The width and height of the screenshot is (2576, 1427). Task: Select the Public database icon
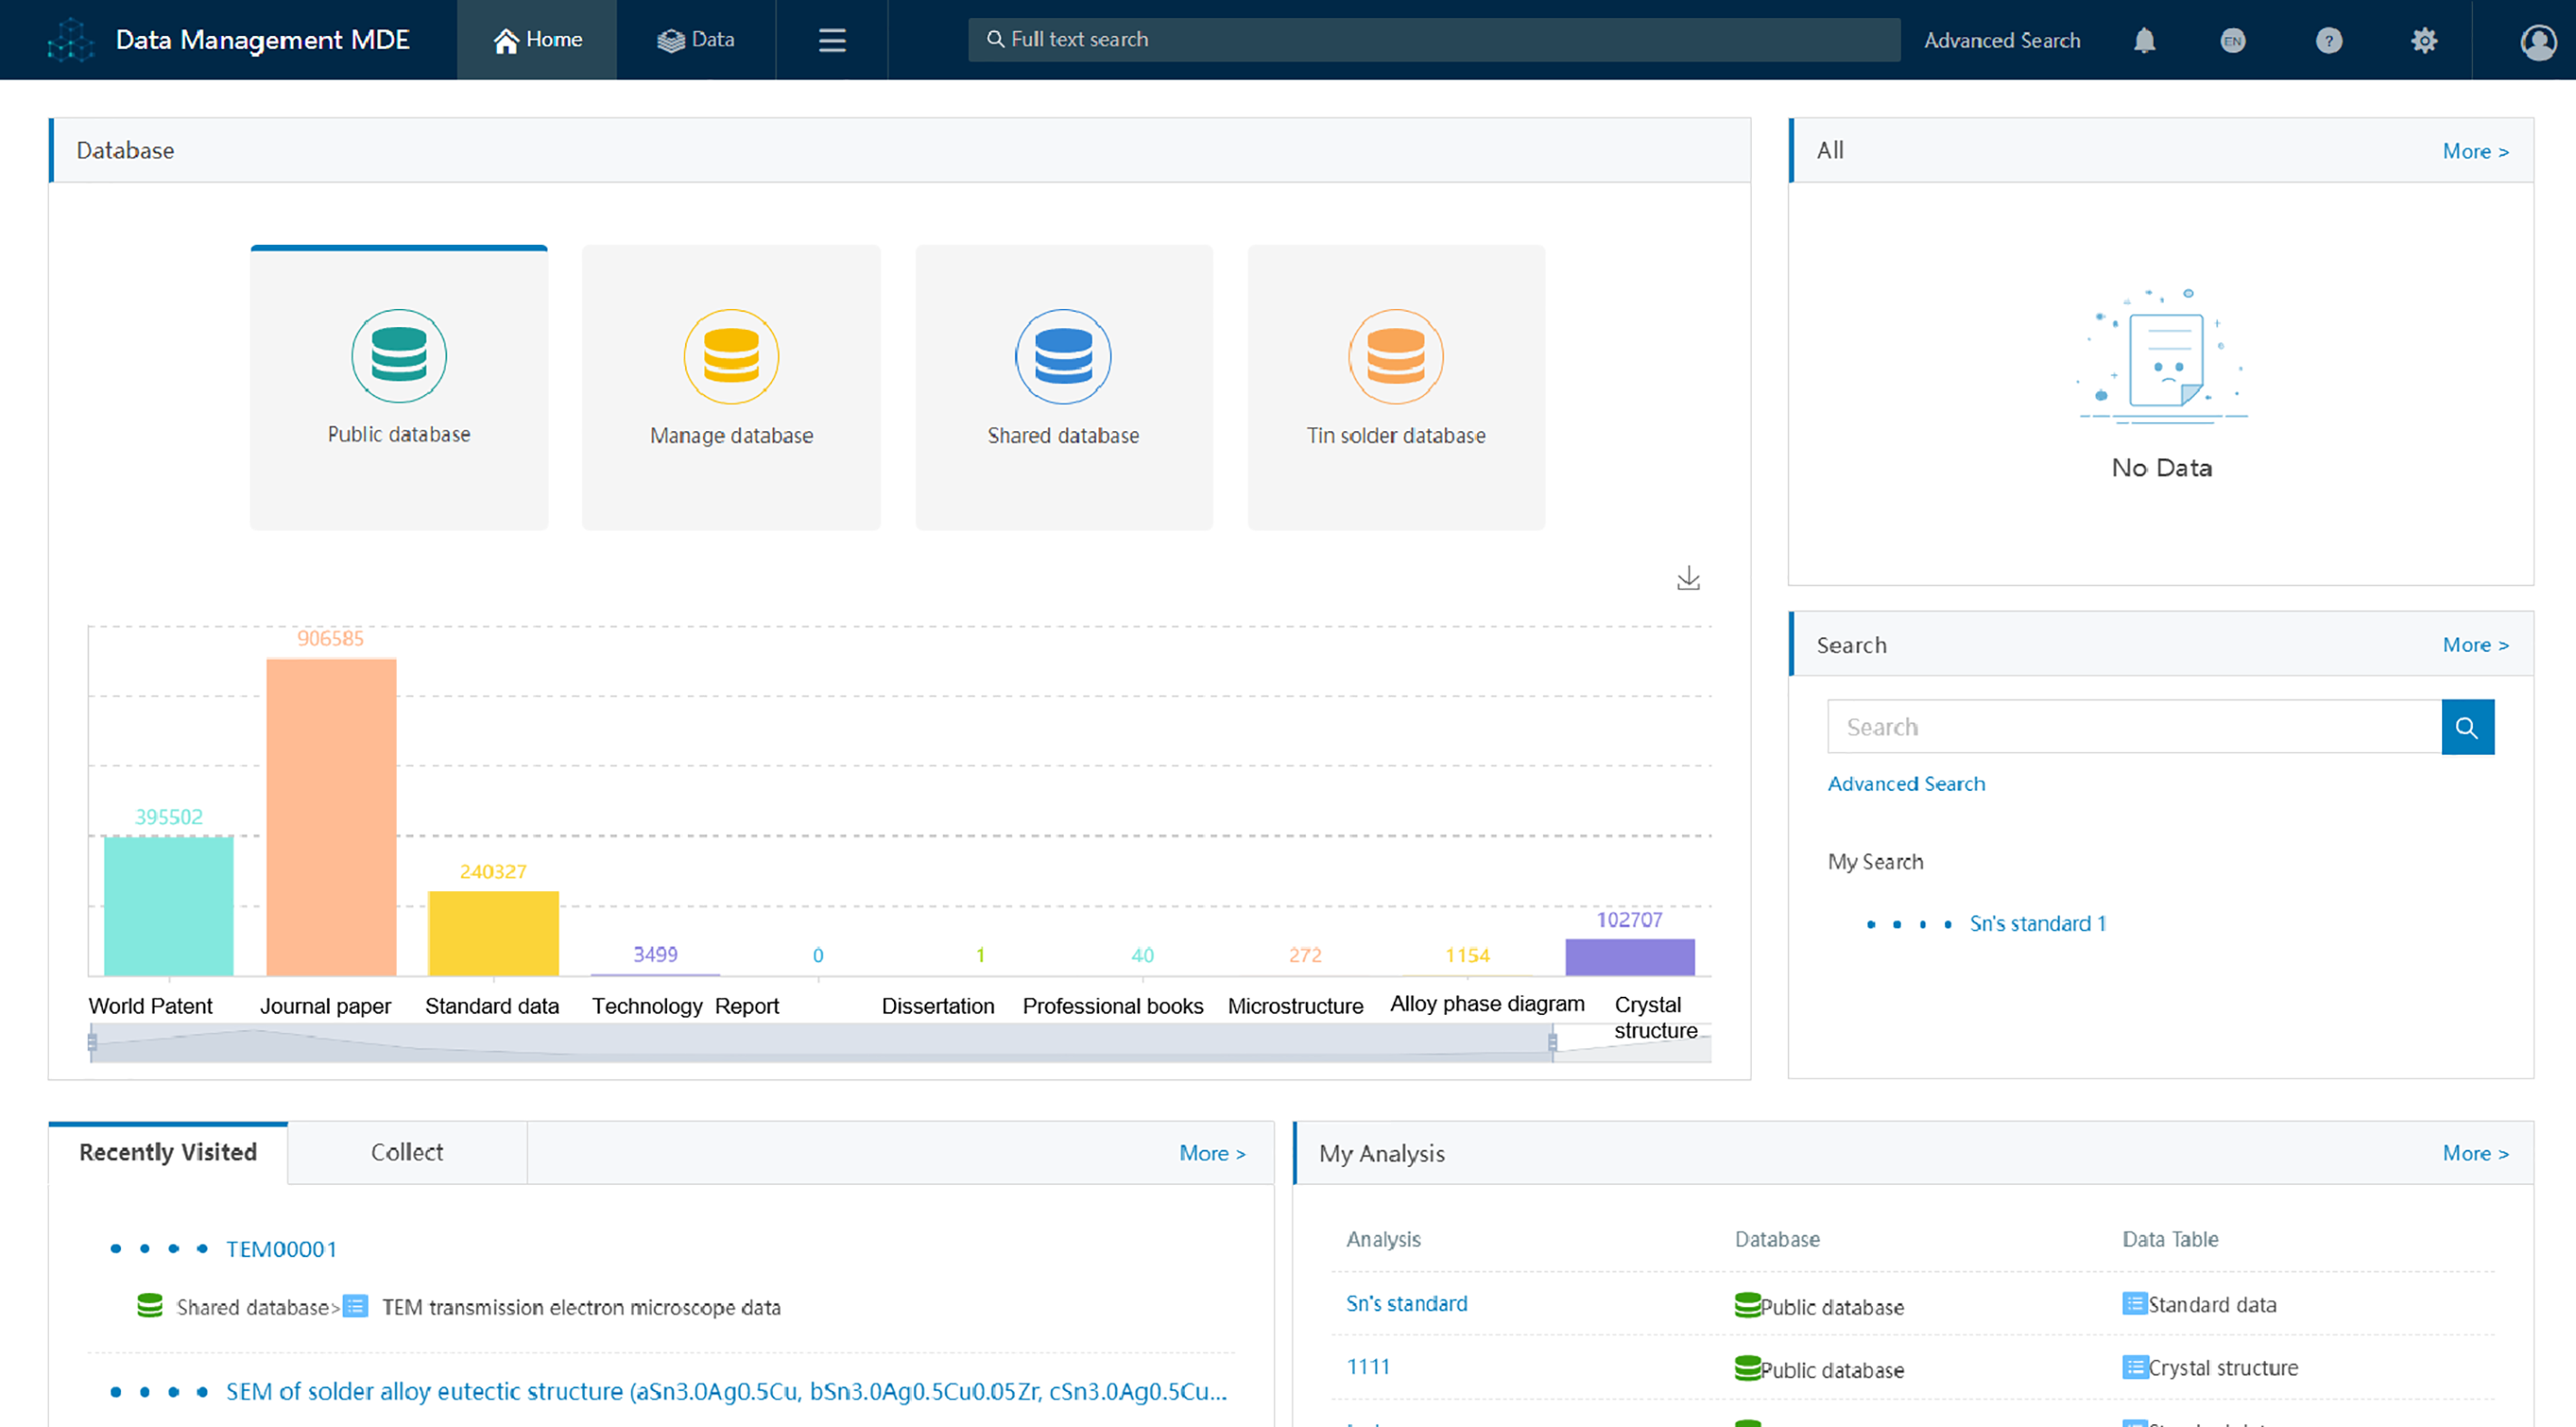[x=399, y=356]
